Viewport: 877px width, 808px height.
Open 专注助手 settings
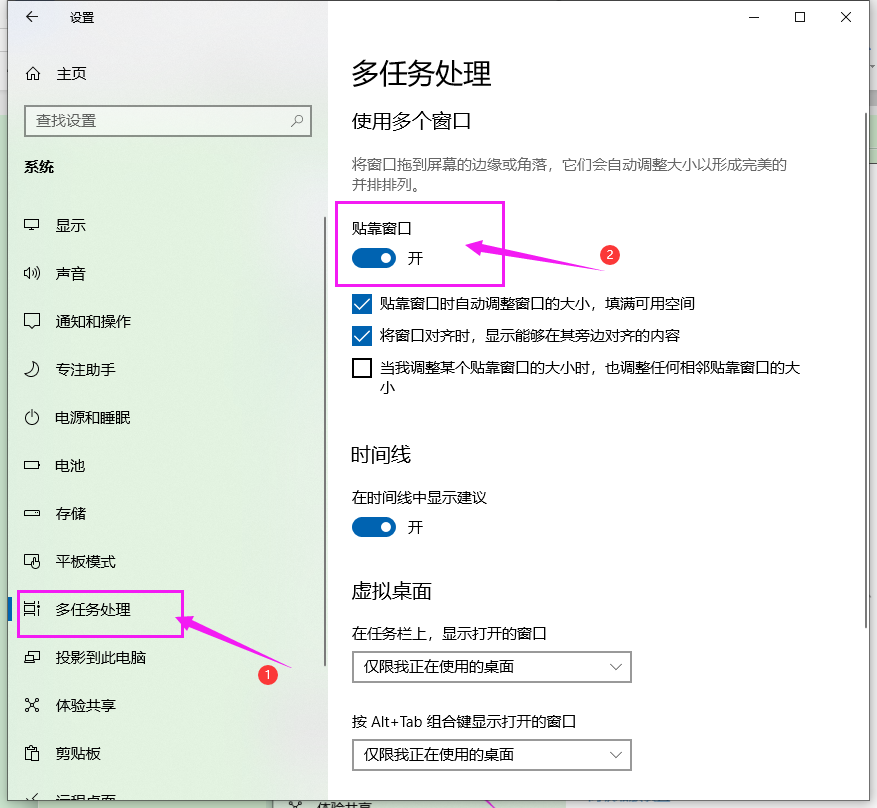pos(85,370)
